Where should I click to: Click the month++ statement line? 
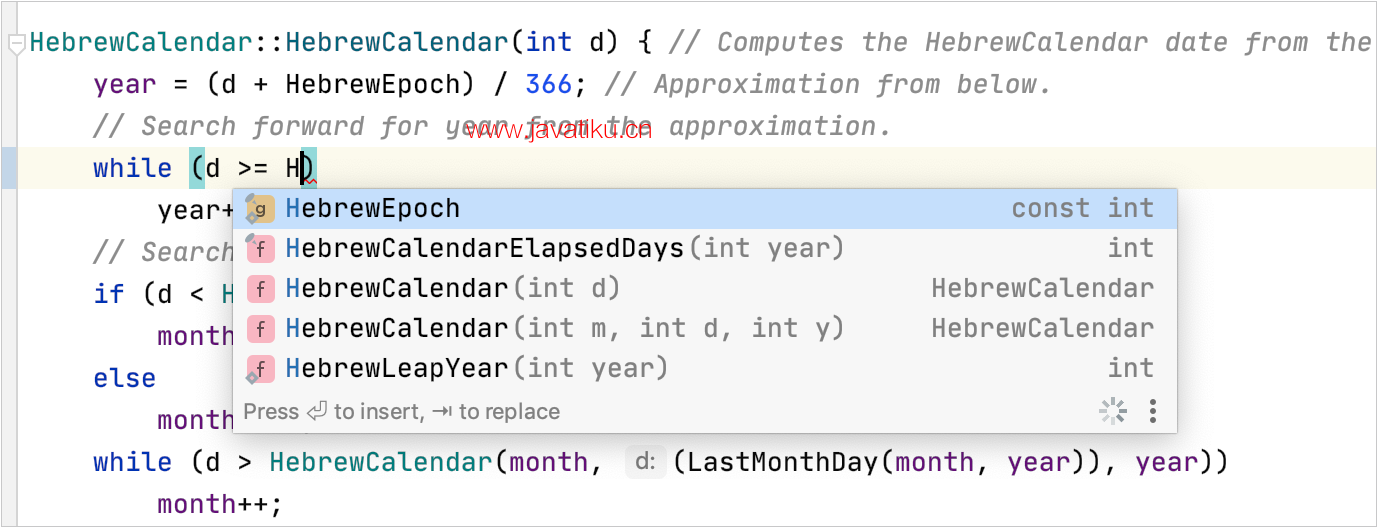coord(220,505)
